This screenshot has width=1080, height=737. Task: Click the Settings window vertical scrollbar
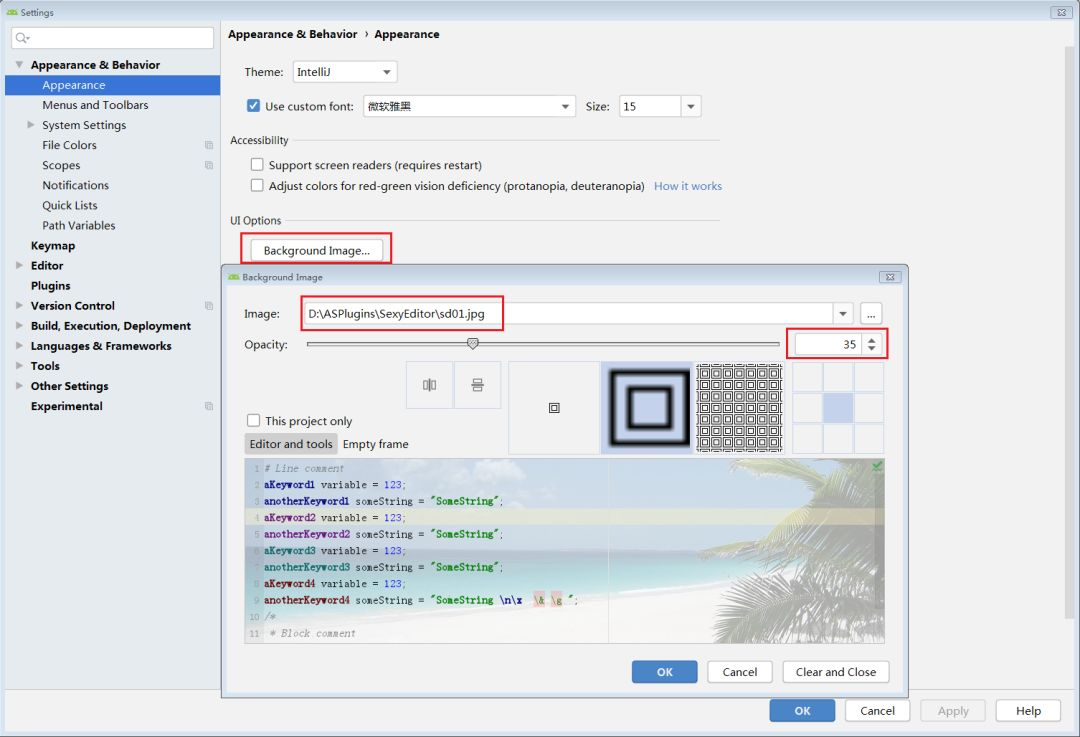point(1070,331)
